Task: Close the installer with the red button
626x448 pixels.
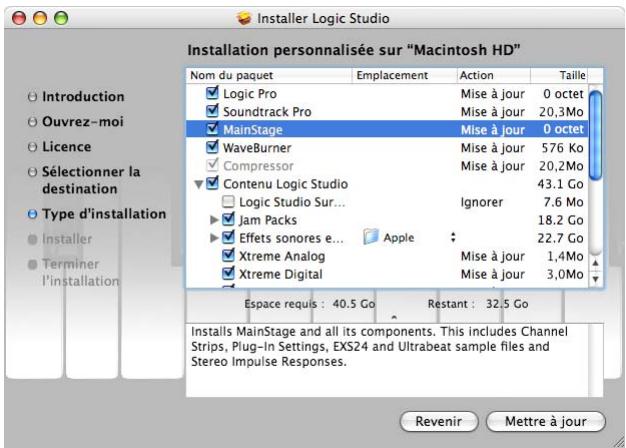Action: [19, 18]
